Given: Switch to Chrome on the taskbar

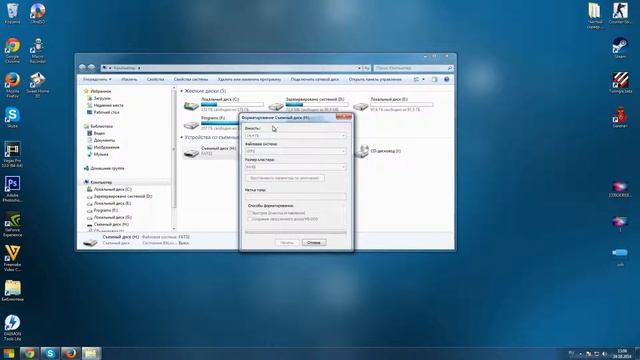Looking at the screenshot, I should pyautogui.click(x=29, y=353).
